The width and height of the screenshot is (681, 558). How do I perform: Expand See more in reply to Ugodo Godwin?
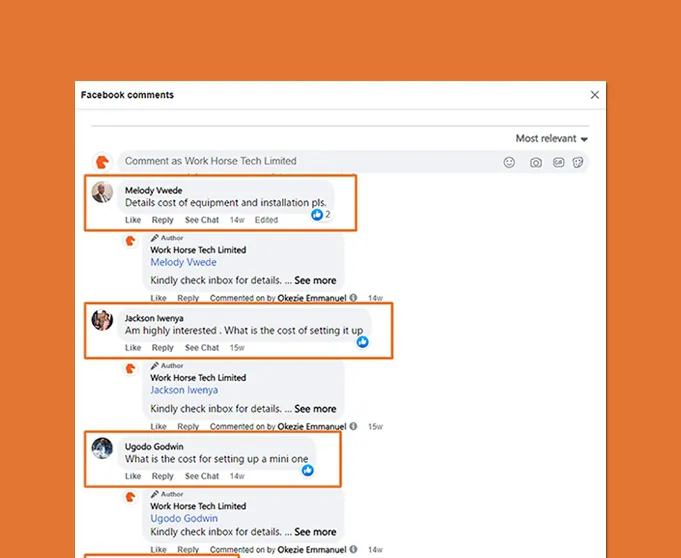(315, 532)
